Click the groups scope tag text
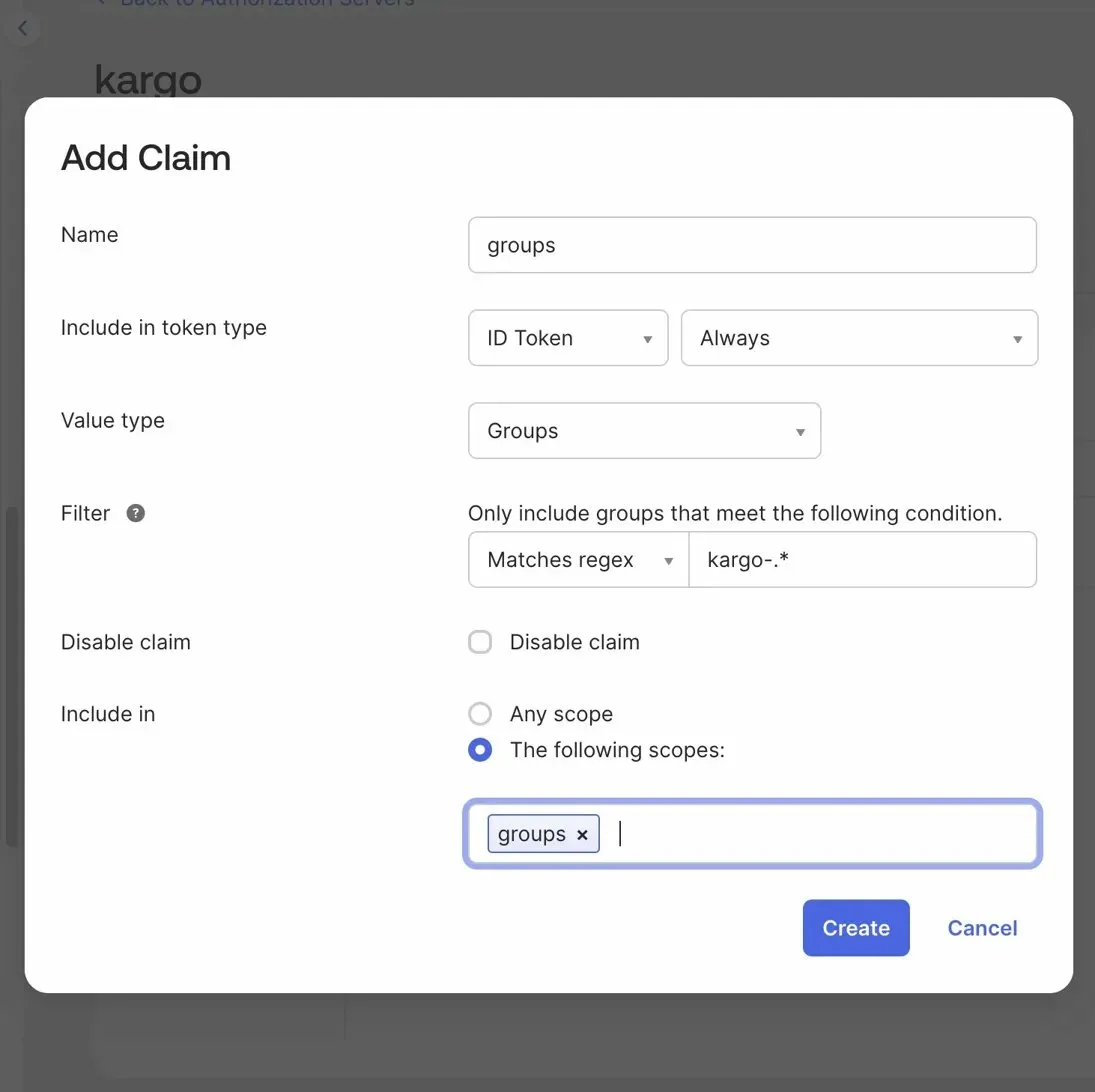The height and width of the screenshot is (1092, 1095). (531, 834)
